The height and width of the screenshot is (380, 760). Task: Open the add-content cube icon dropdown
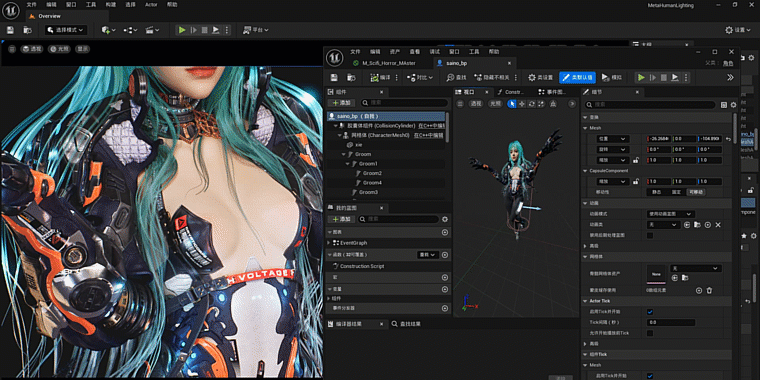click(x=108, y=30)
